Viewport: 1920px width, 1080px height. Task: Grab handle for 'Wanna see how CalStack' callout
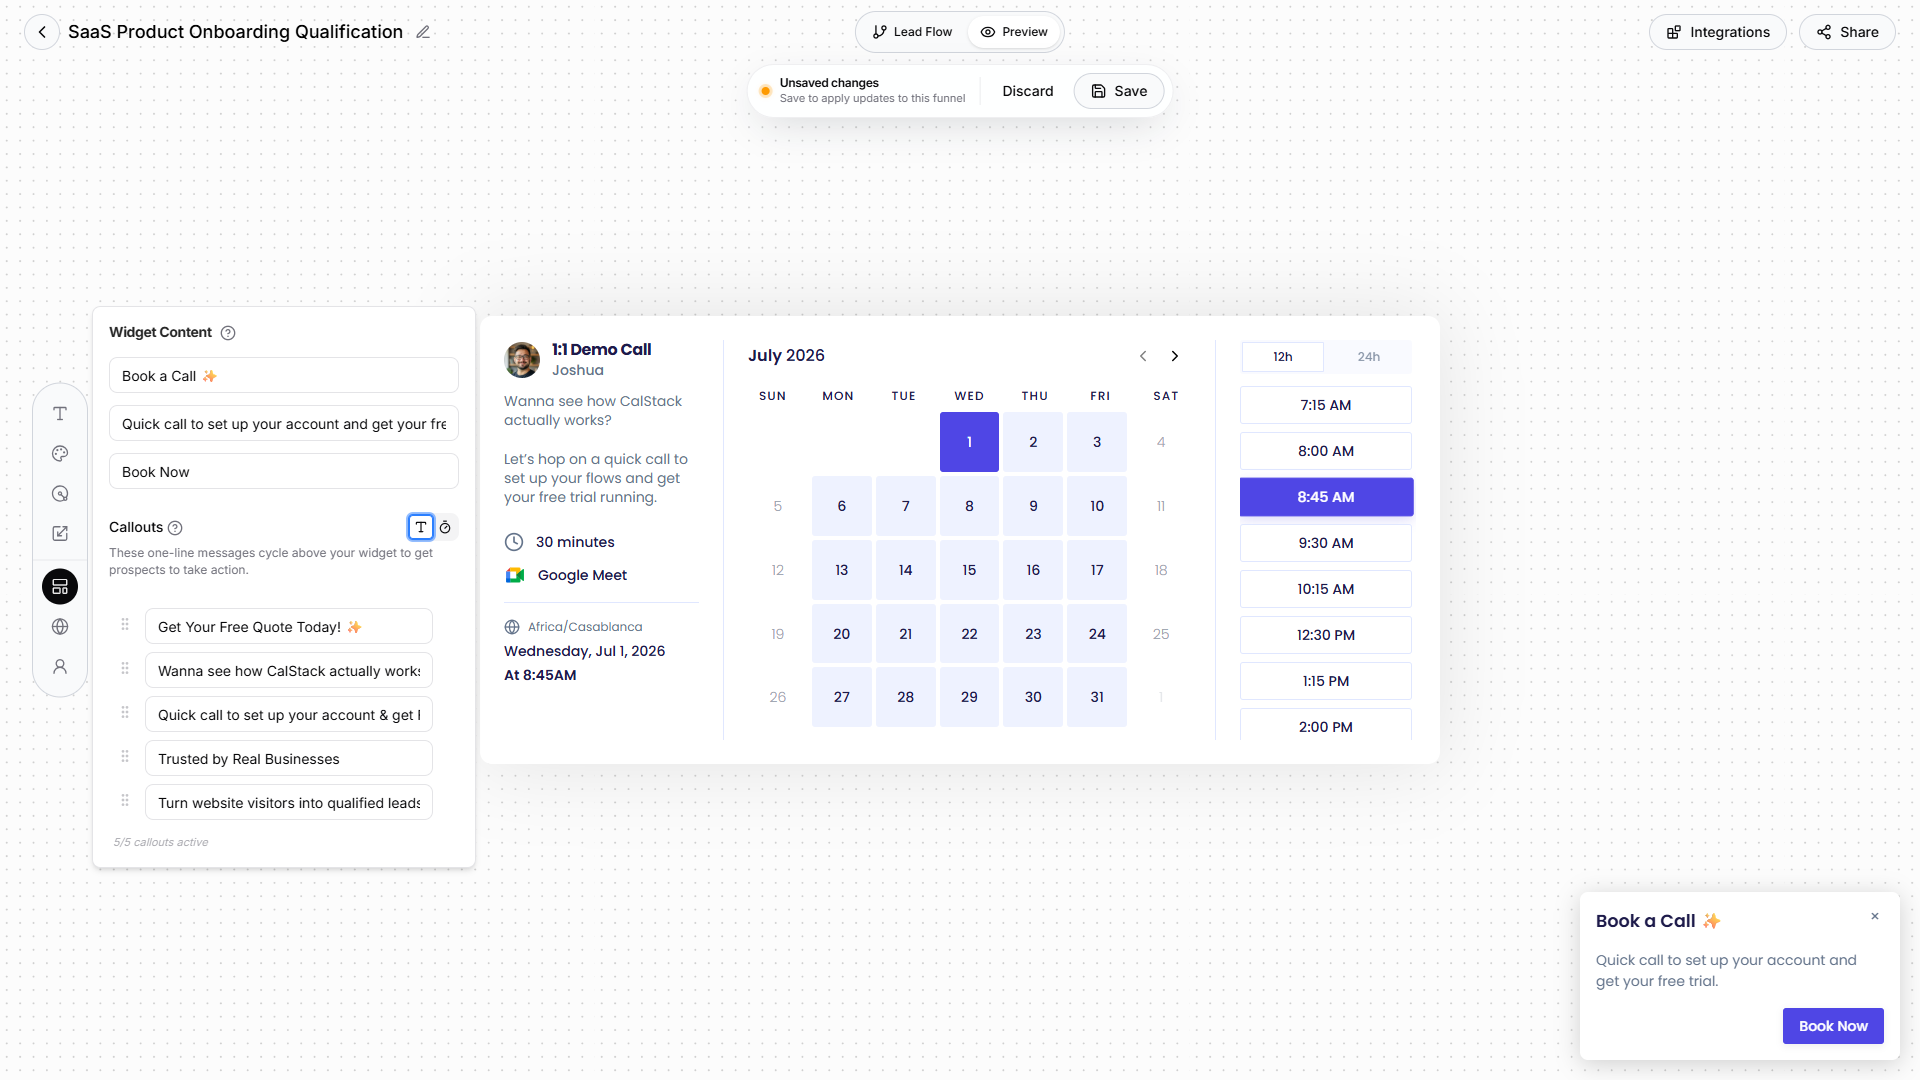coord(125,669)
